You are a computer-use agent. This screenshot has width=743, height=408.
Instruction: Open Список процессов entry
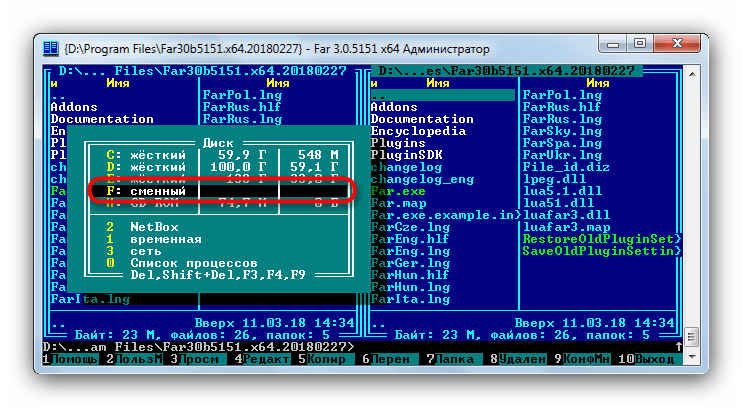(182, 263)
